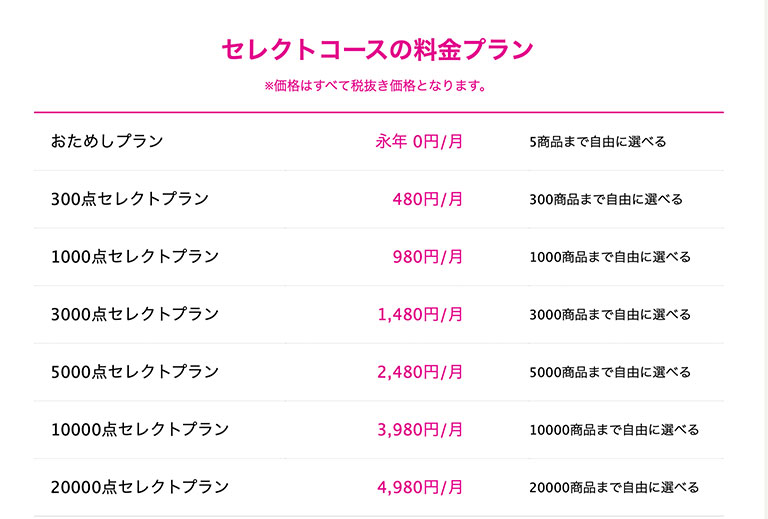Click 1000商品まで自由に選べる text
The image size is (768, 519).
(x=610, y=257)
